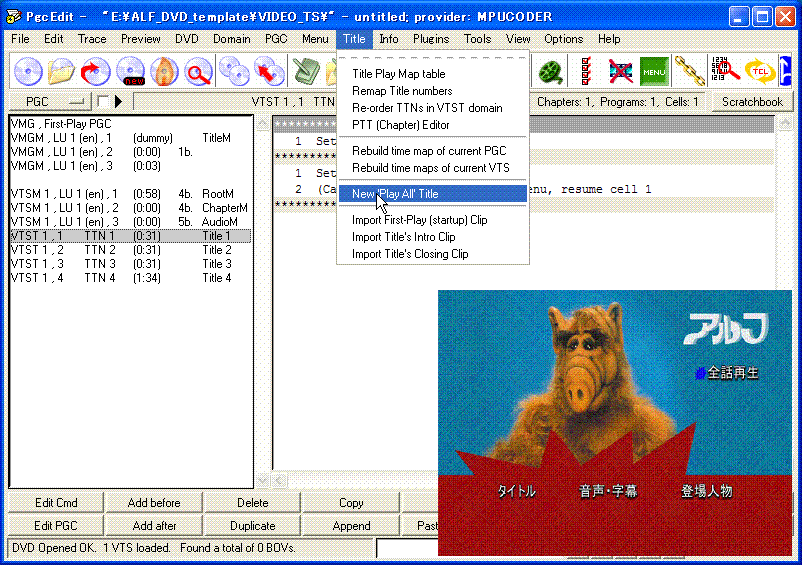Select New 'Play All' Title

pyautogui.click(x=433, y=194)
